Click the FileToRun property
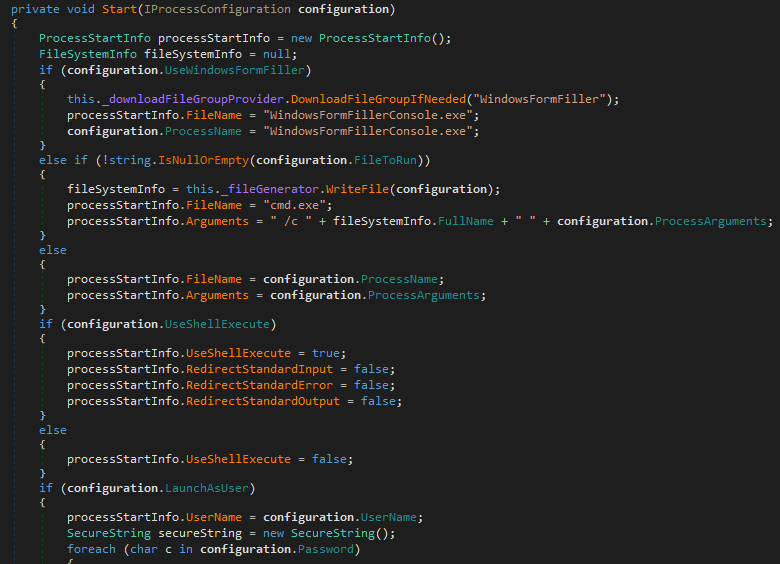The height and width of the screenshot is (564, 780). click(385, 160)
